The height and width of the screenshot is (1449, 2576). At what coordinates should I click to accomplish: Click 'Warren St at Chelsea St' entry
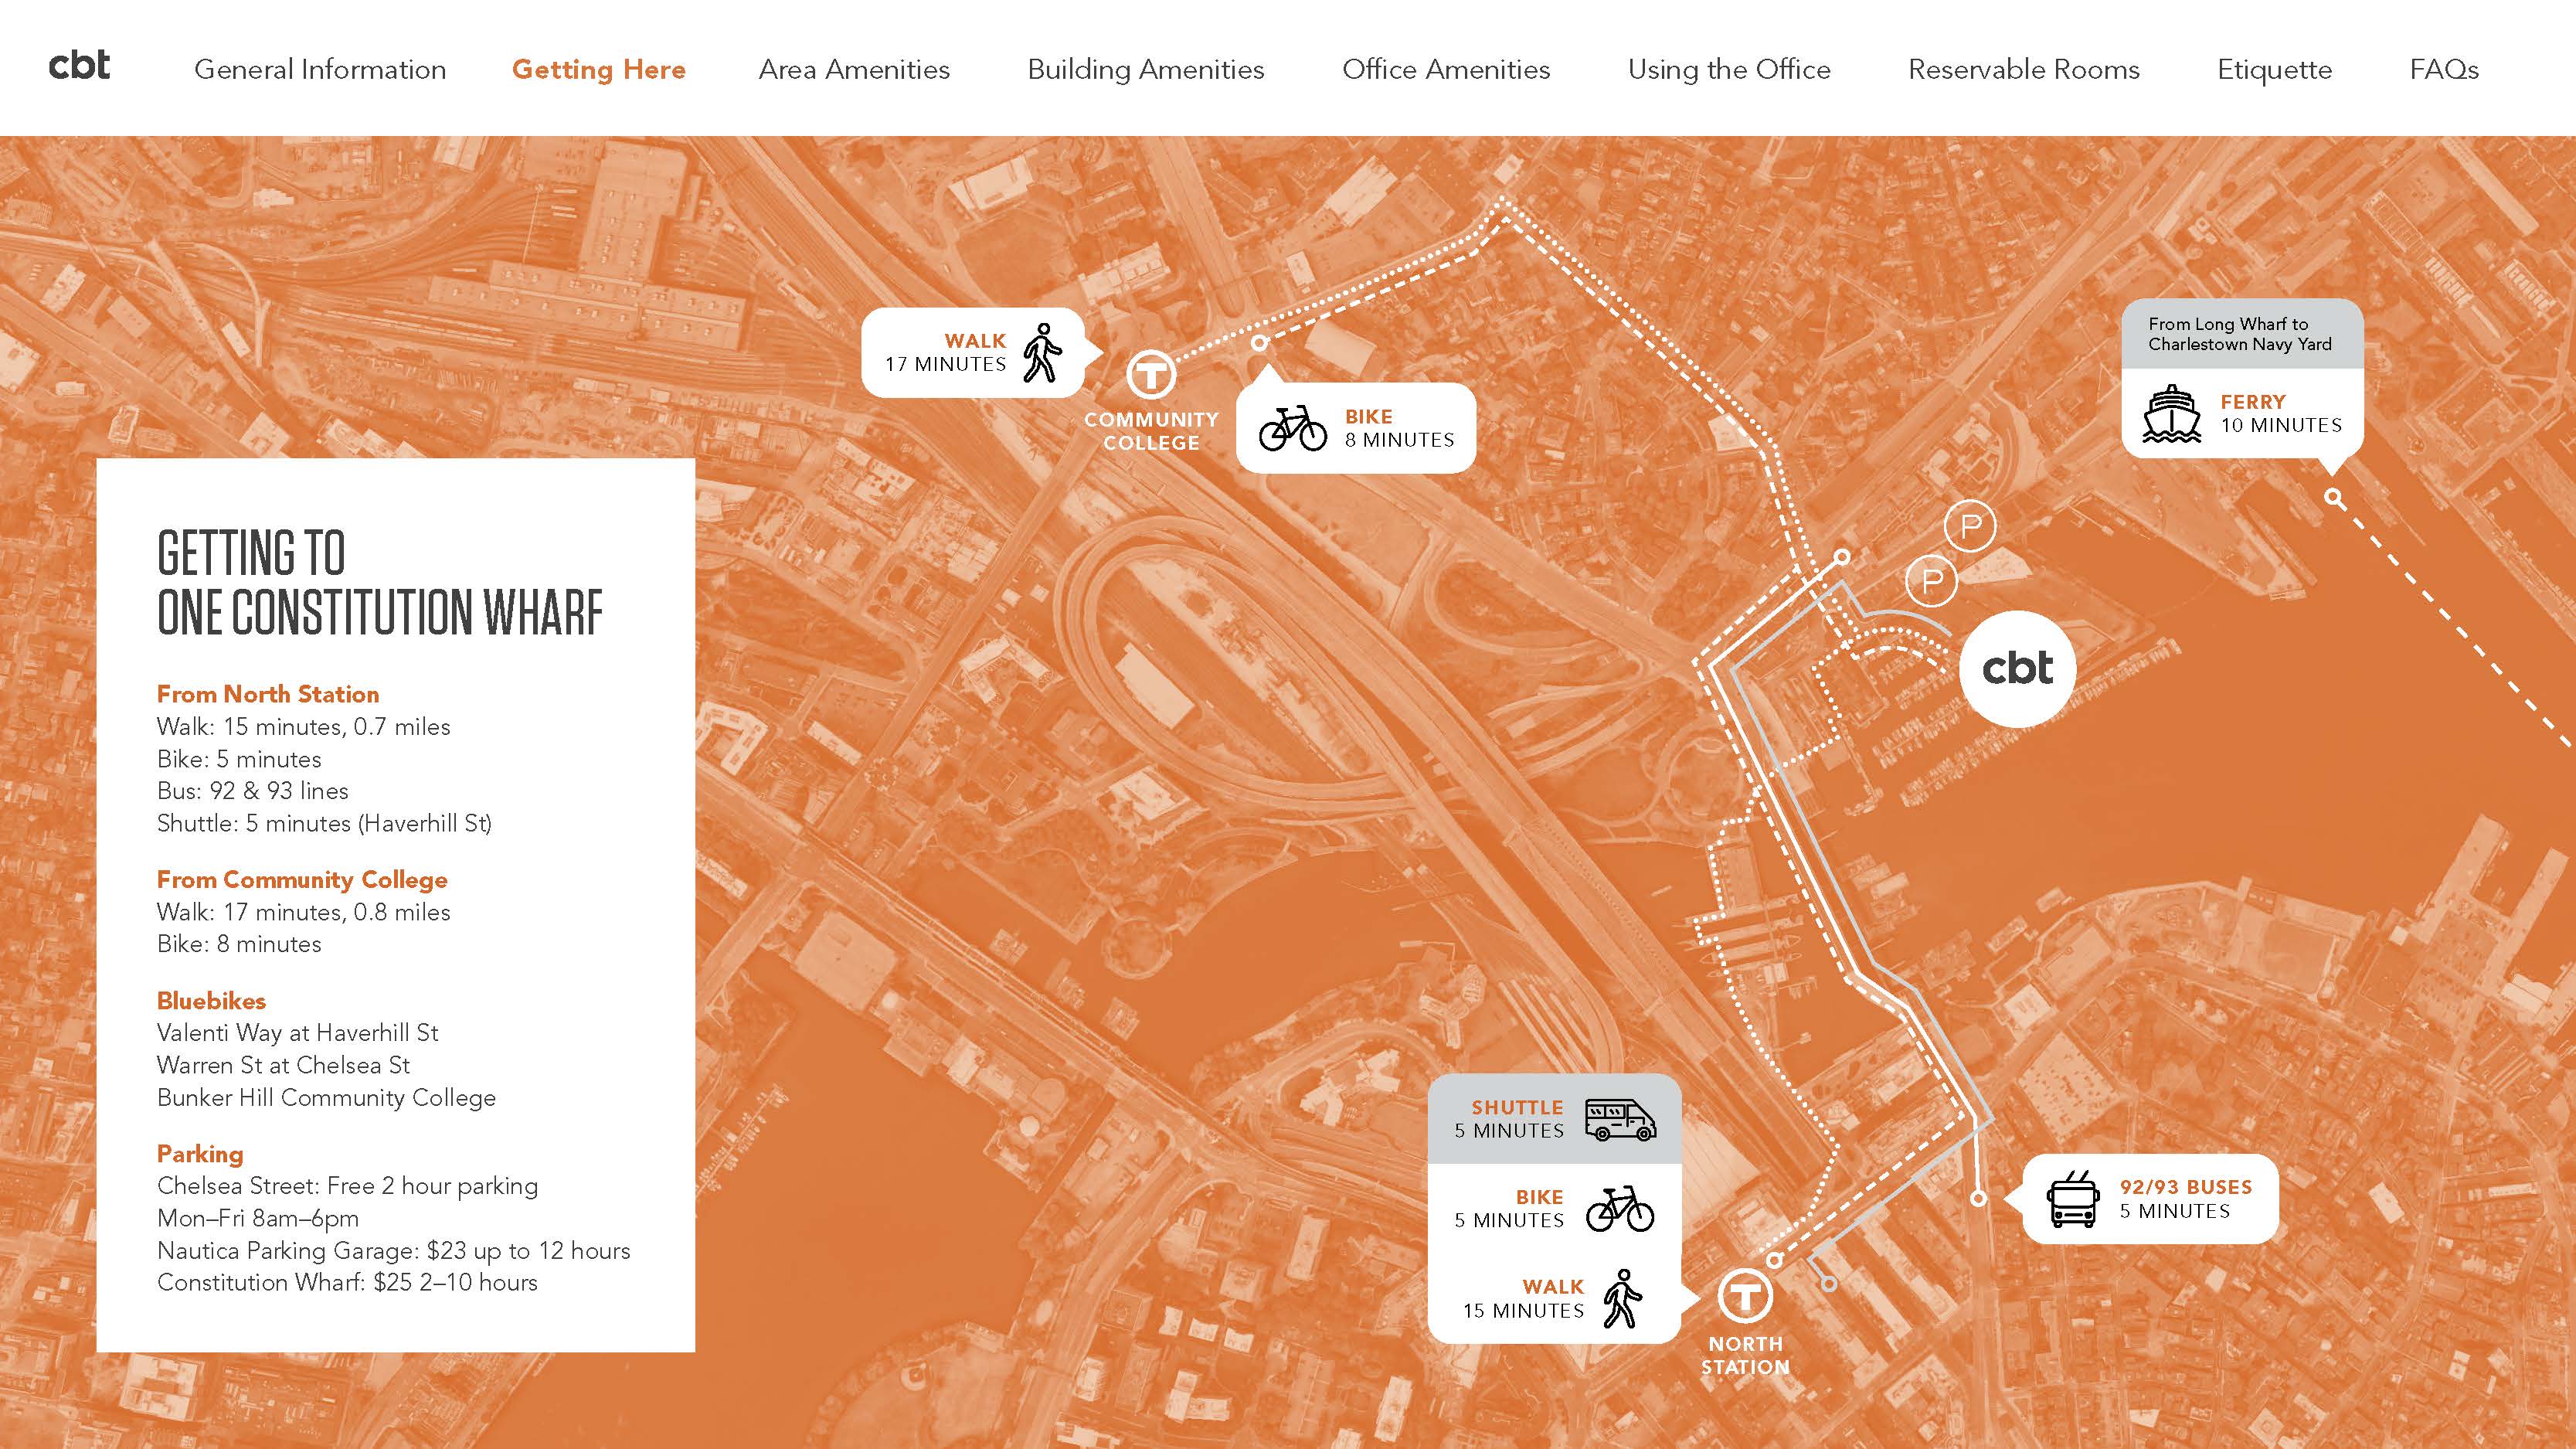click(283, 1065)
